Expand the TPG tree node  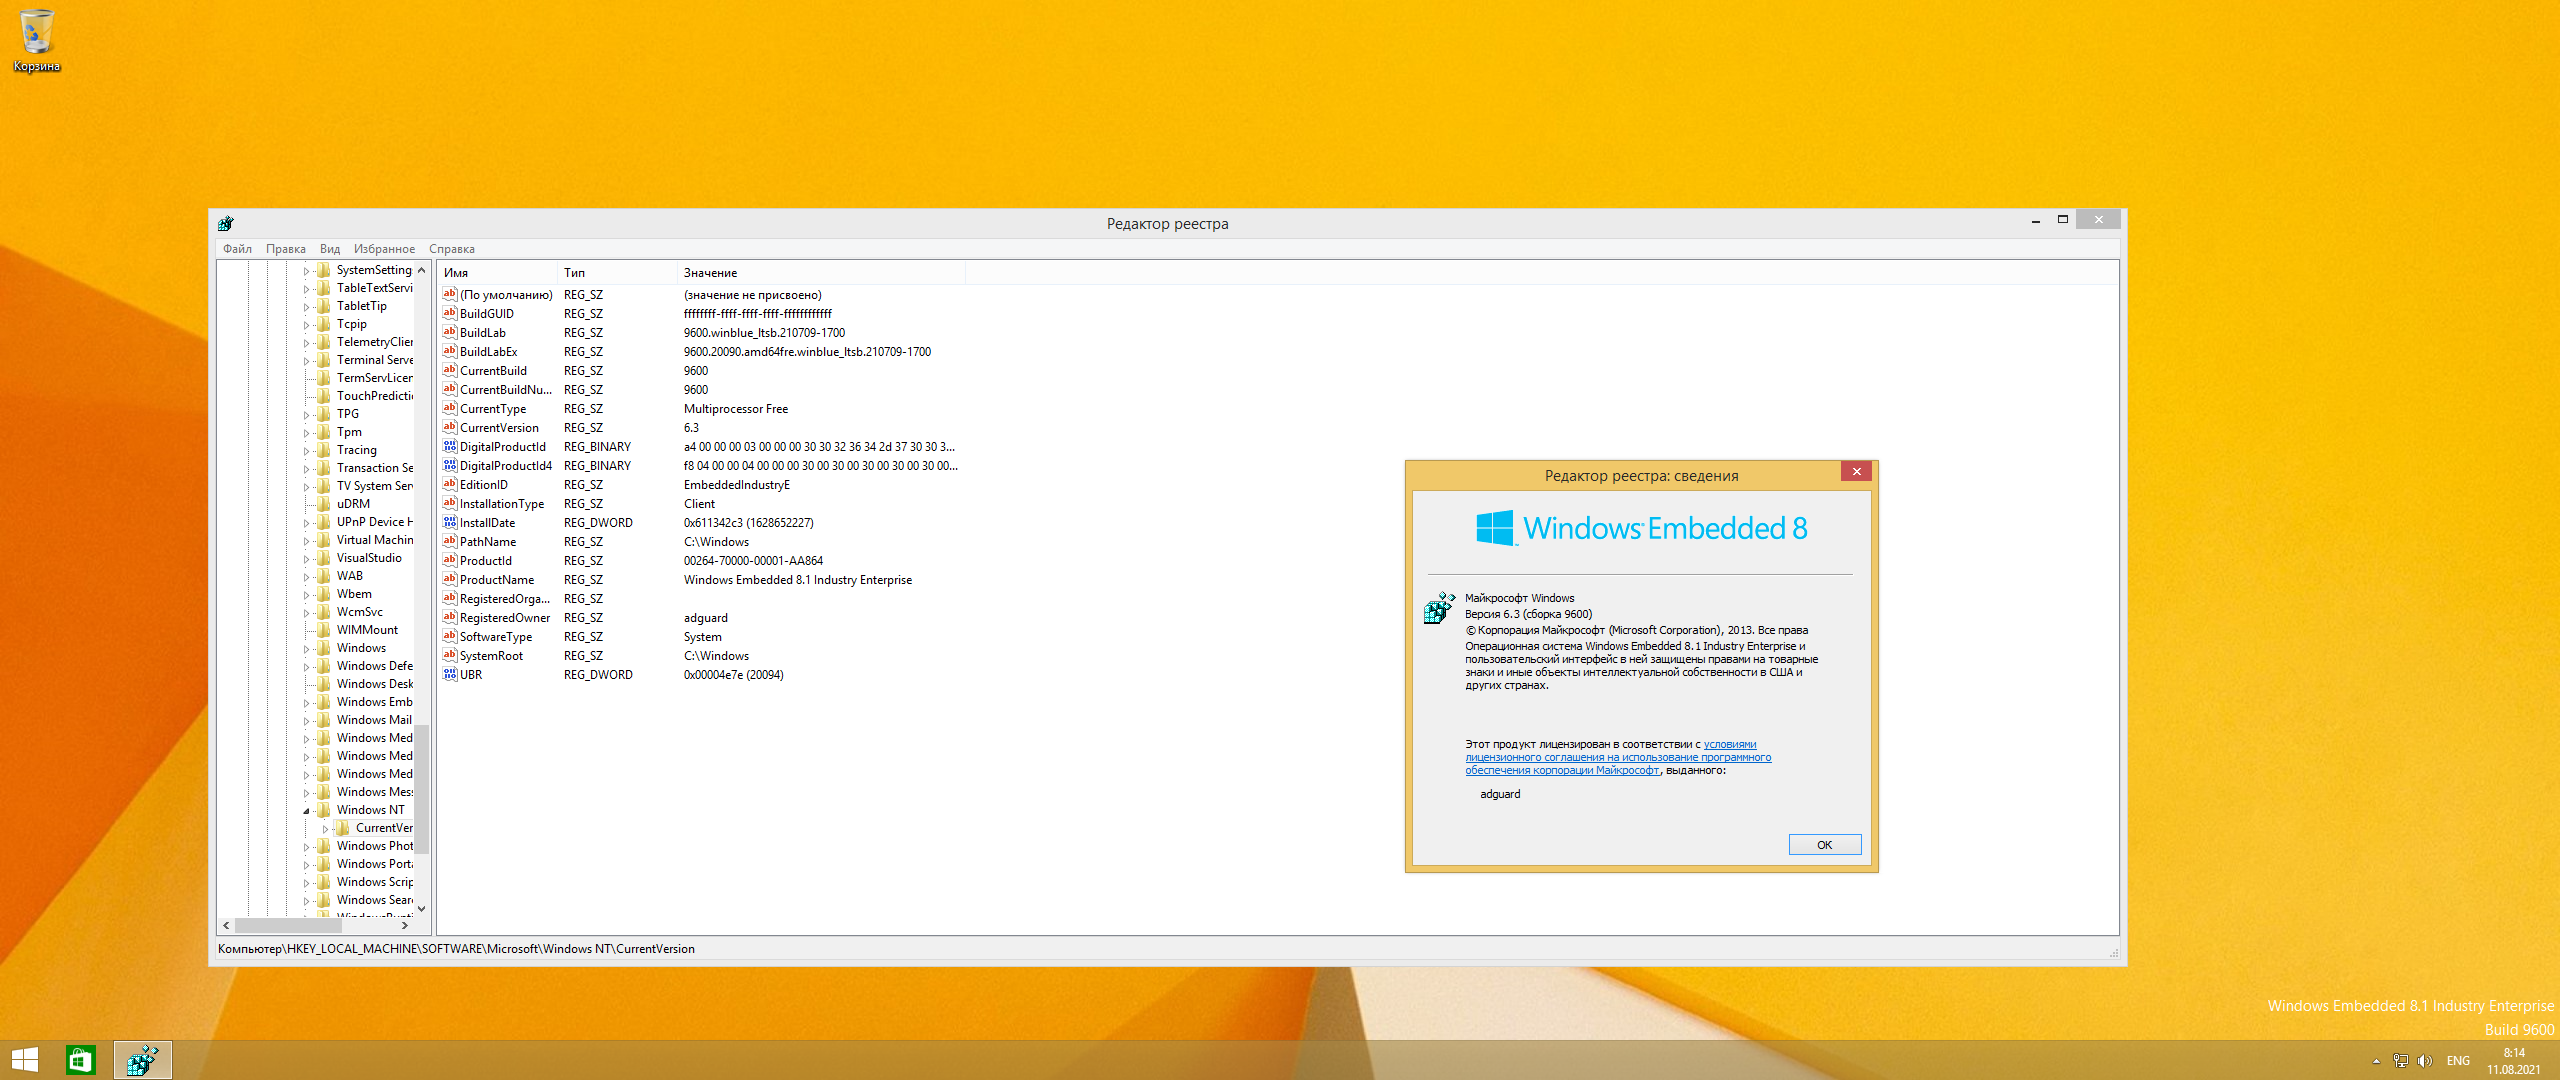point(306,415)
